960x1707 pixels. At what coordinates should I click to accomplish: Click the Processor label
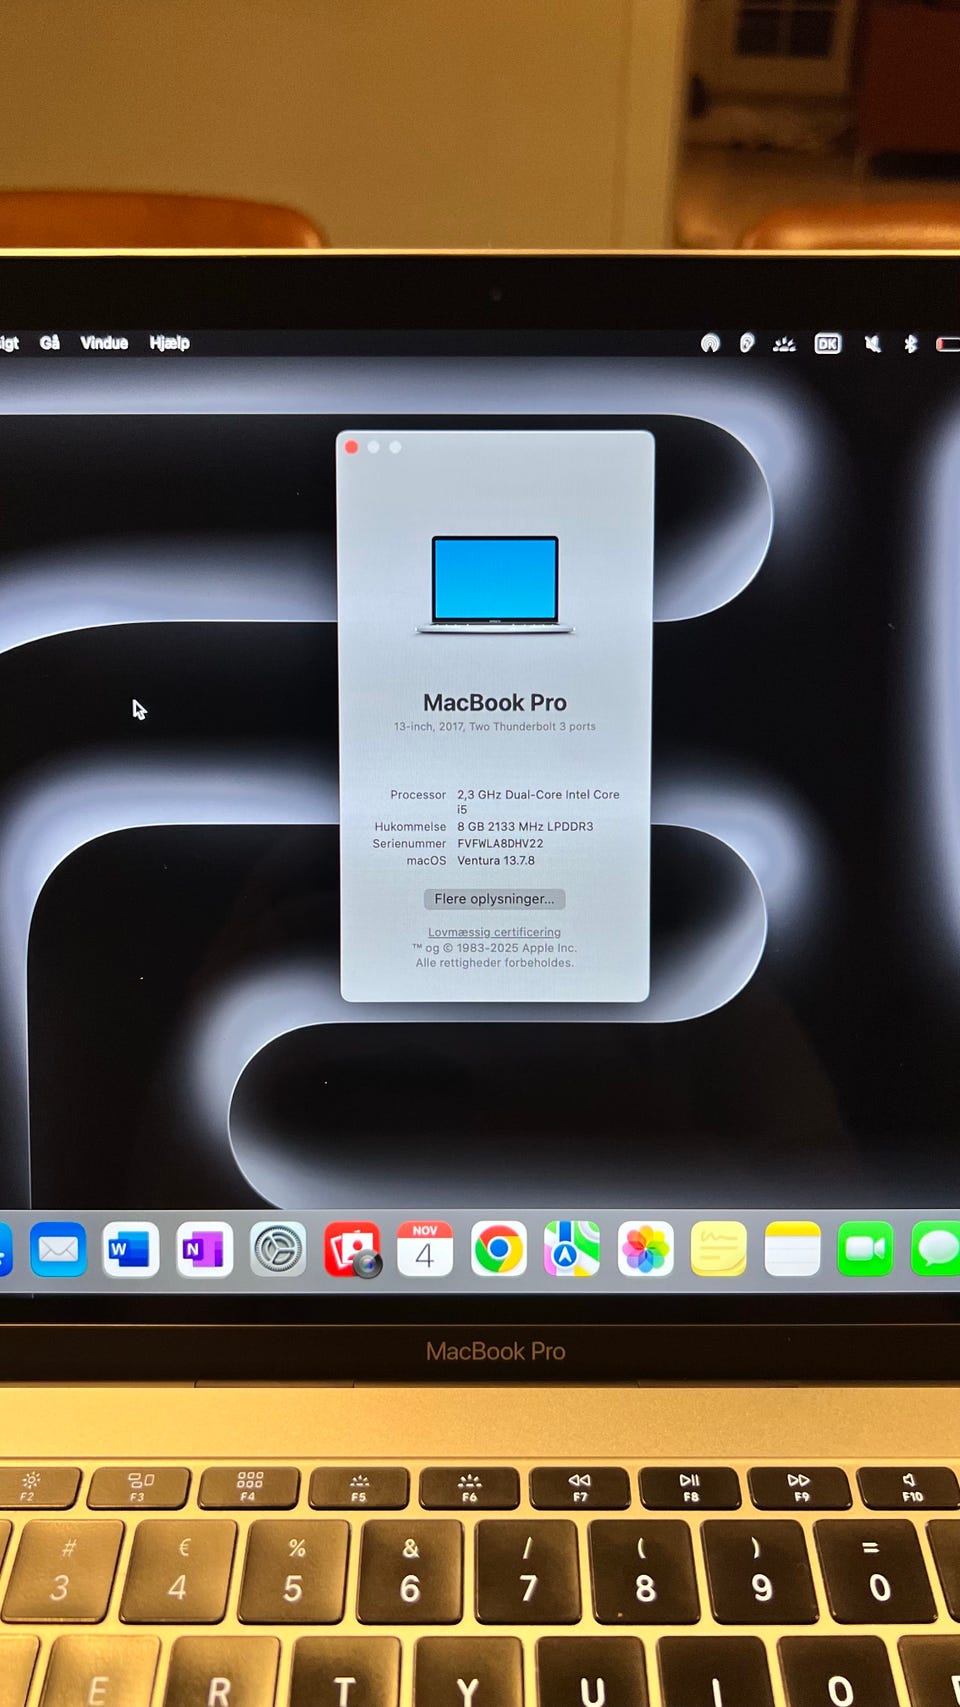[418, 795]
